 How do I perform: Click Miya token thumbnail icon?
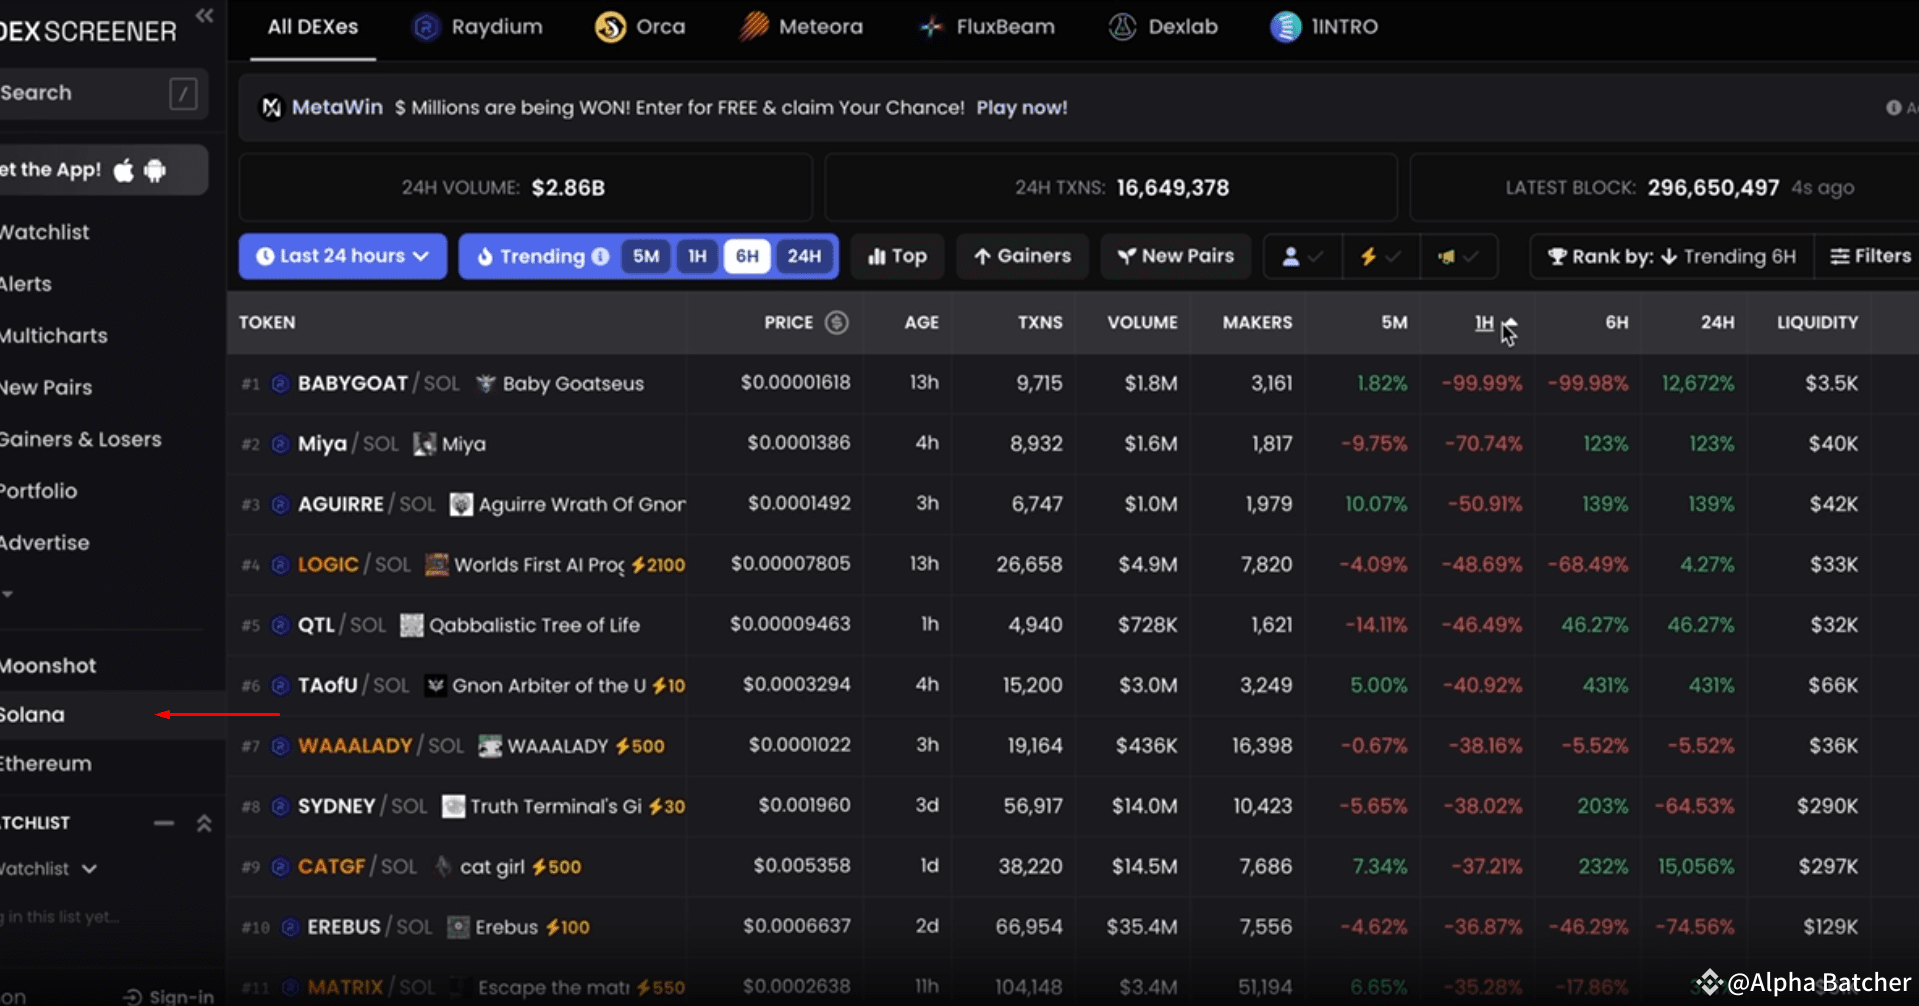click(x=425, y=444)
